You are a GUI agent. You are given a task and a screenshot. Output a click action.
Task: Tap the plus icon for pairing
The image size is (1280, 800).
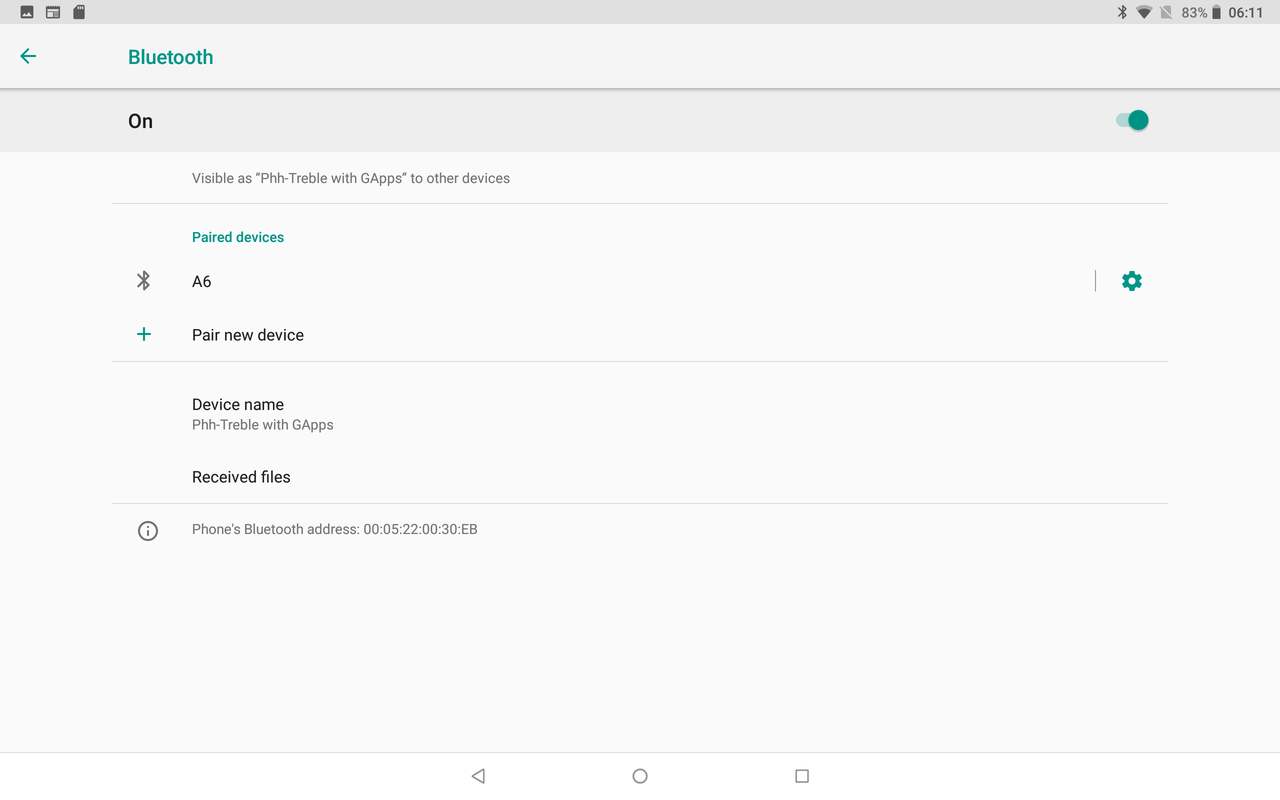coord(143,334)
